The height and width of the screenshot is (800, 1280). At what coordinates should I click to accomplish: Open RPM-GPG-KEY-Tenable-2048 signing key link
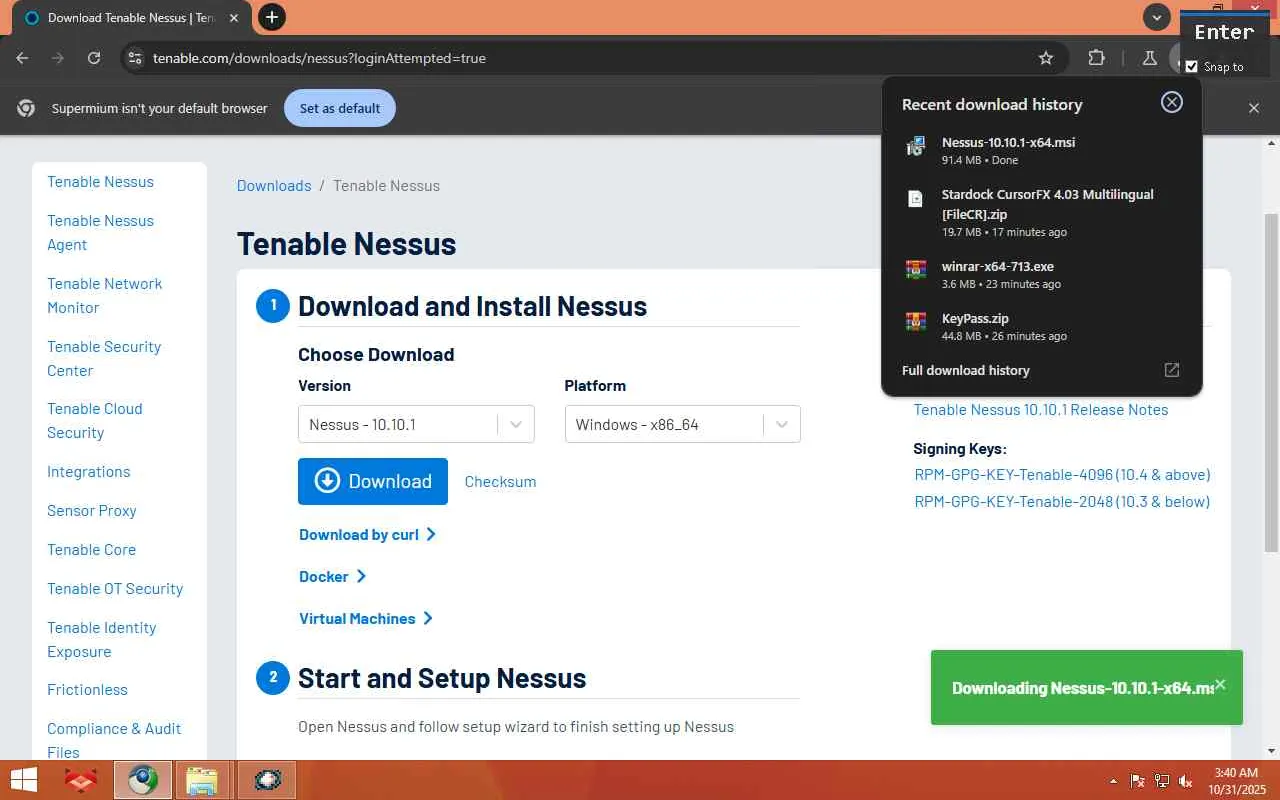1062,501
